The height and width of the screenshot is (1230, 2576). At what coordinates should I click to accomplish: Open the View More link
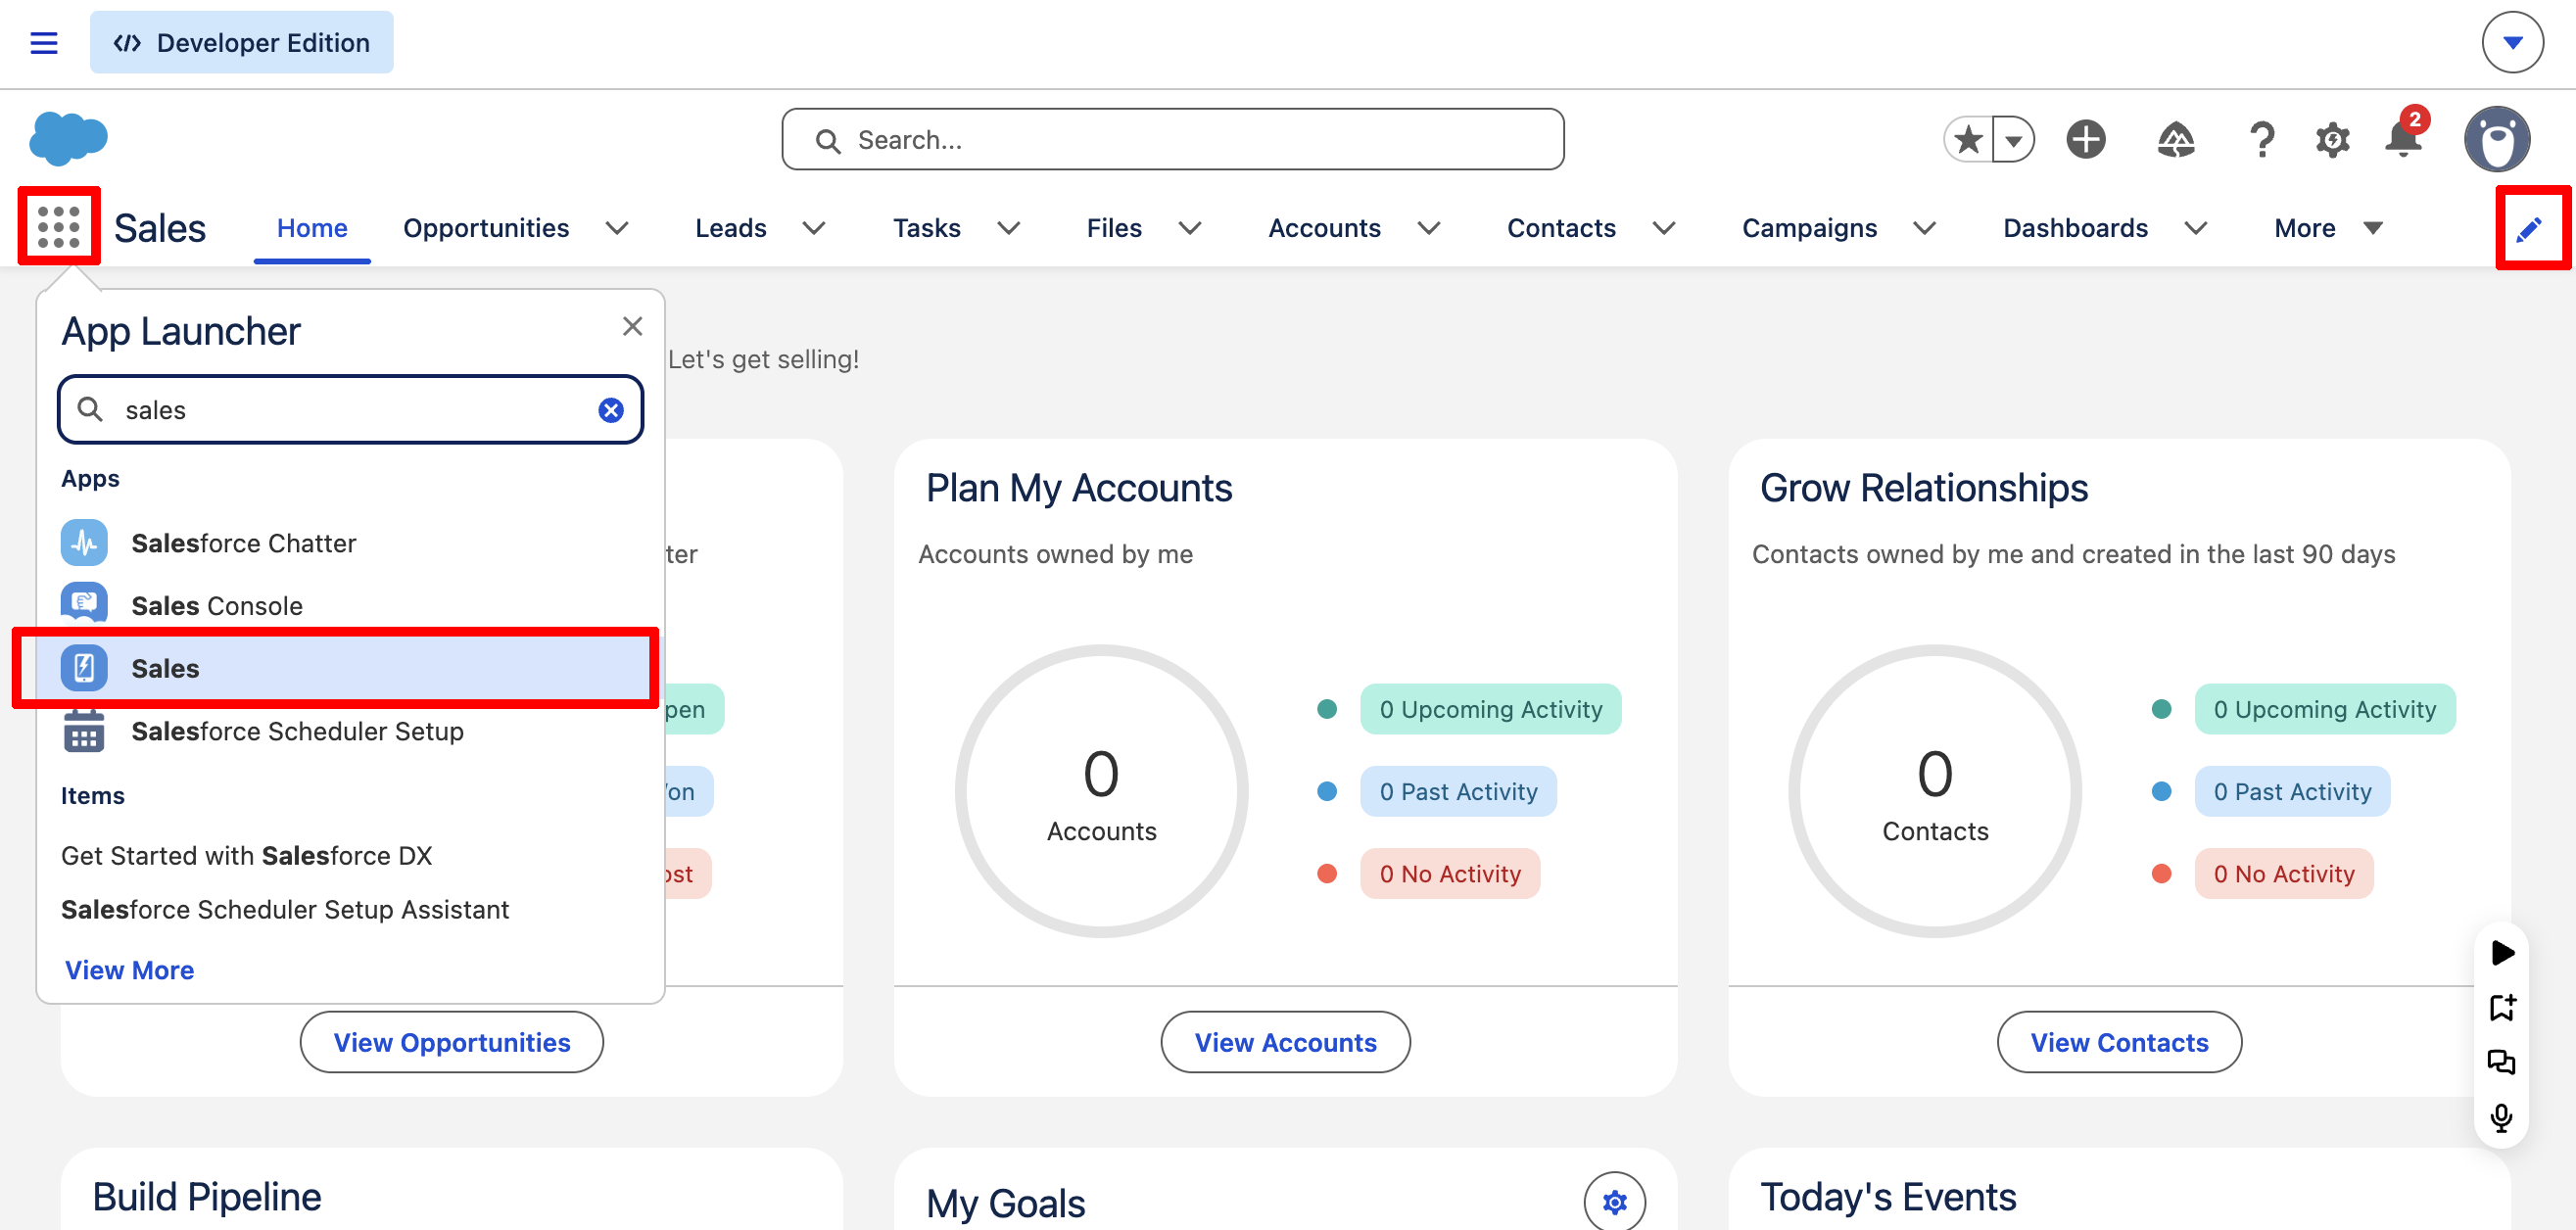(x=129, y=969)
